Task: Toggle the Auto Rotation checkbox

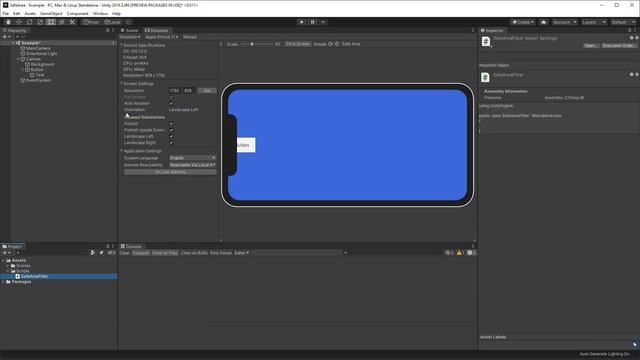Action: click(x=171, y=103)
